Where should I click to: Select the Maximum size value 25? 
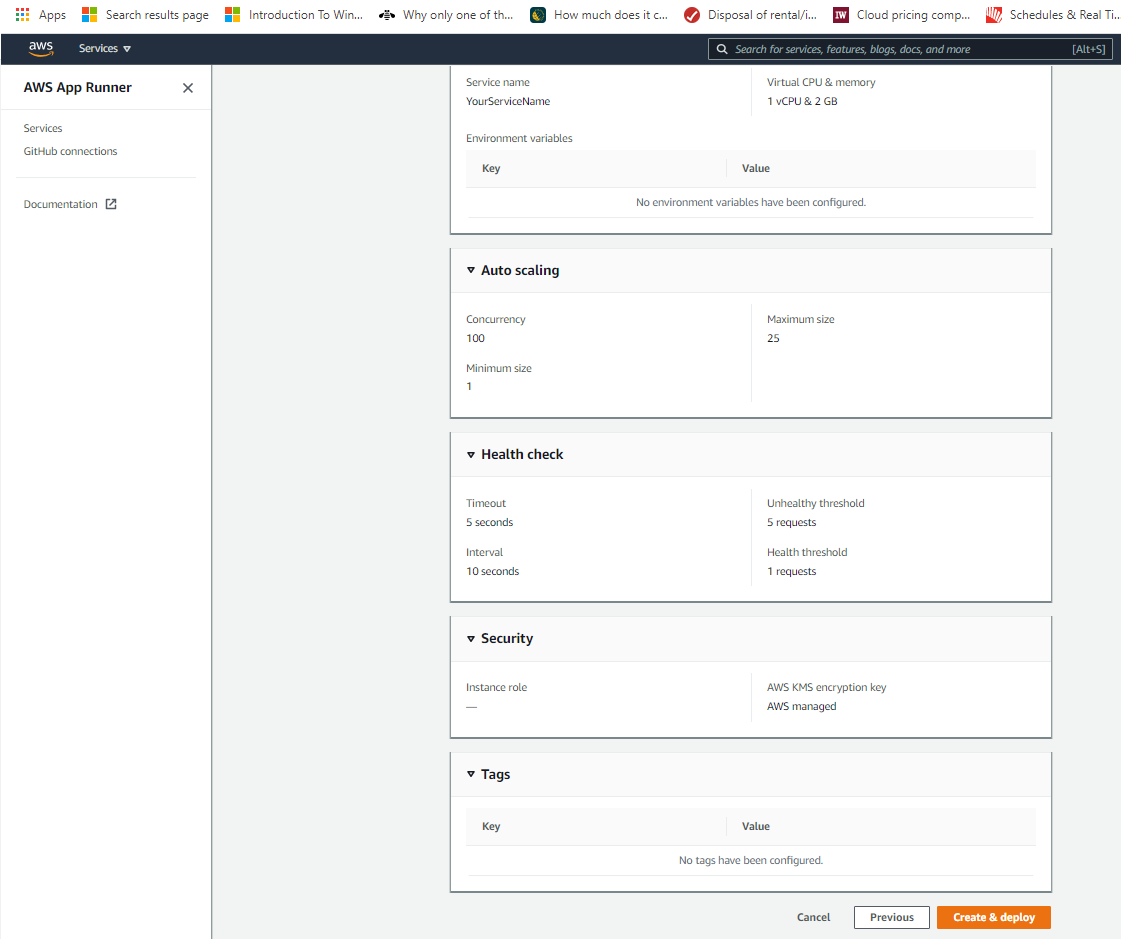(774, 338)
